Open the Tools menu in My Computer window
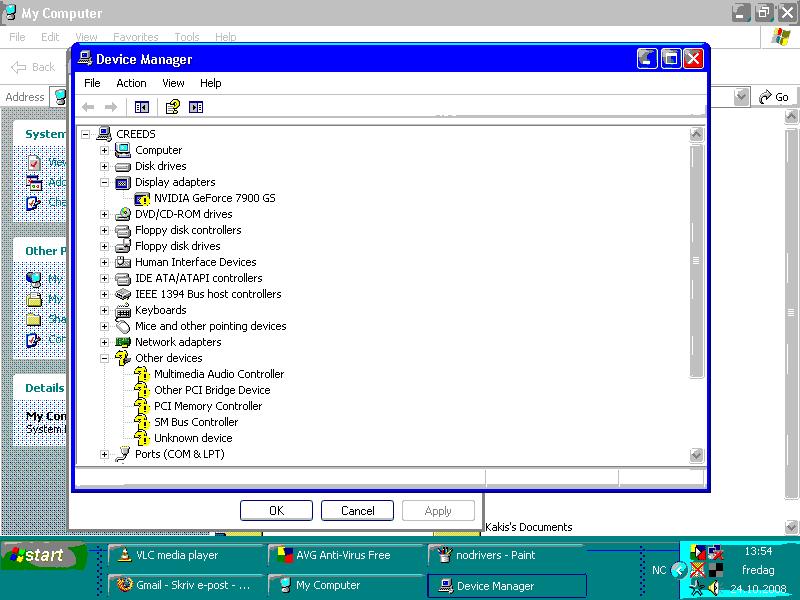This screenshot has width=800, height=600. (187, 37)
